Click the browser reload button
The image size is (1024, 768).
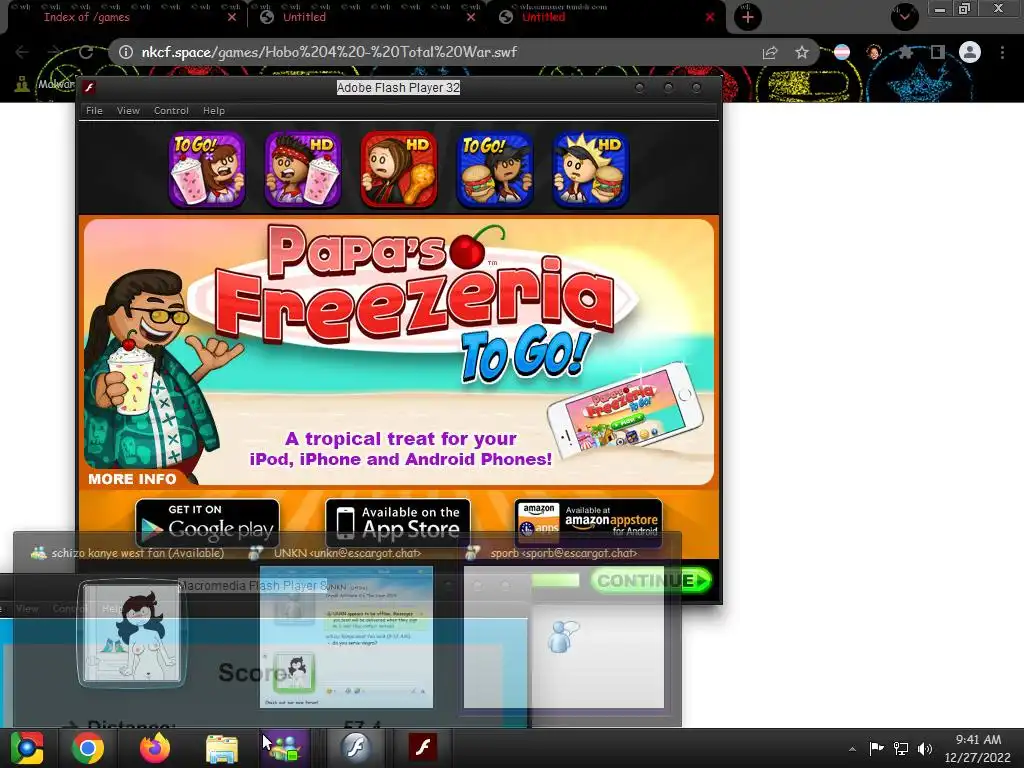point(86,52)
